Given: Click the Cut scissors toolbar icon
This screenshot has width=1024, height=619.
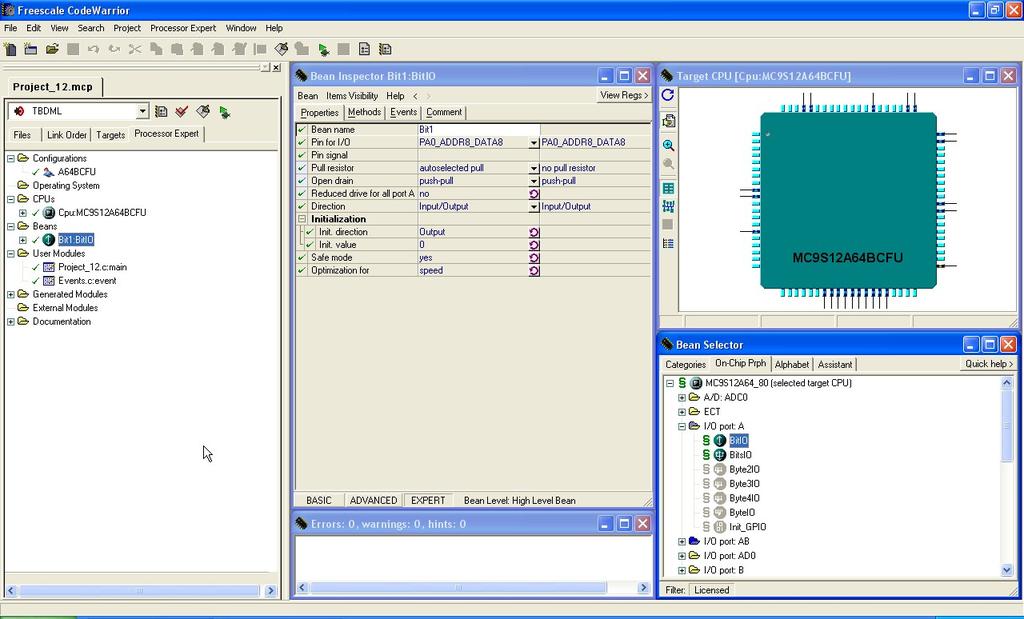Looking at the screenshot, I should (135, 49).
